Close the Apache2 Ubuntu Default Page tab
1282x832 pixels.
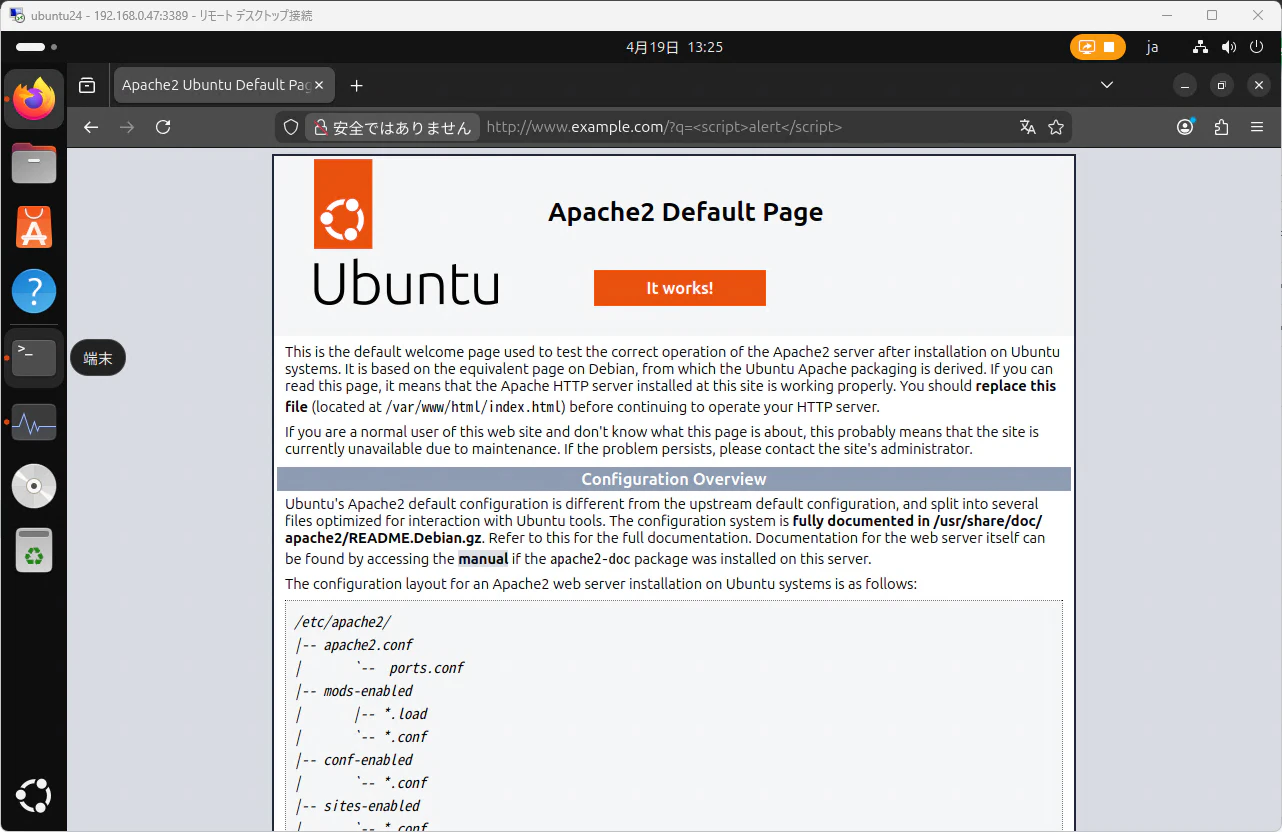click(320, 85)
